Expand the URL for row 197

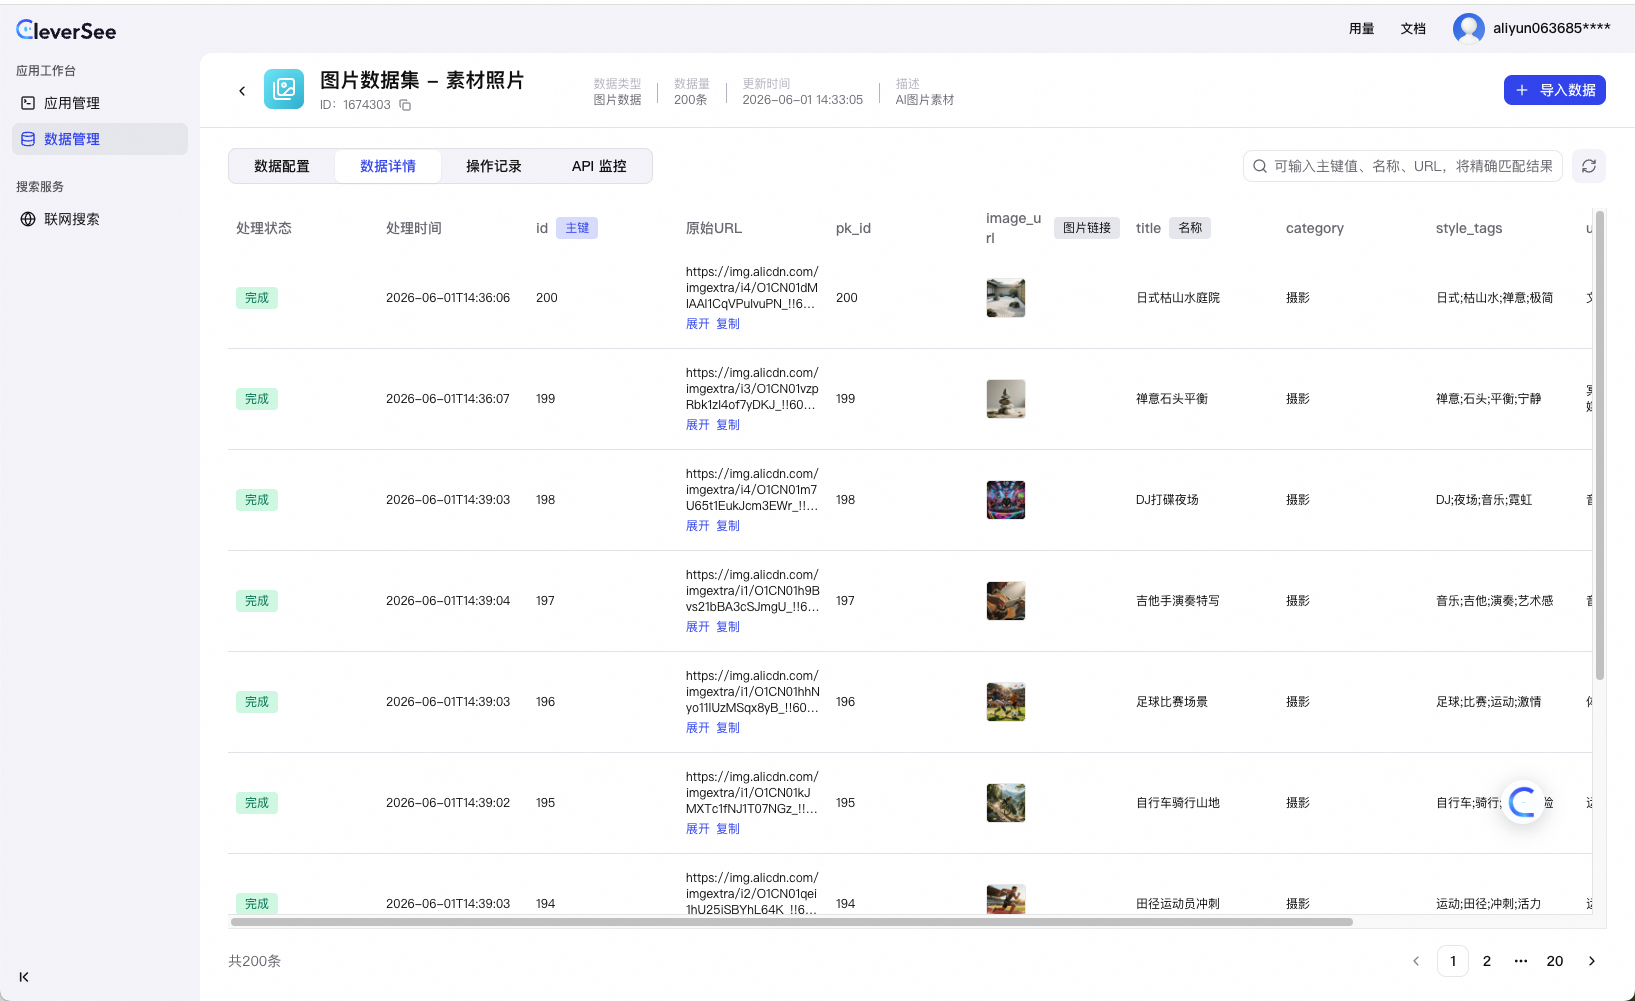(x=698, y=627)
